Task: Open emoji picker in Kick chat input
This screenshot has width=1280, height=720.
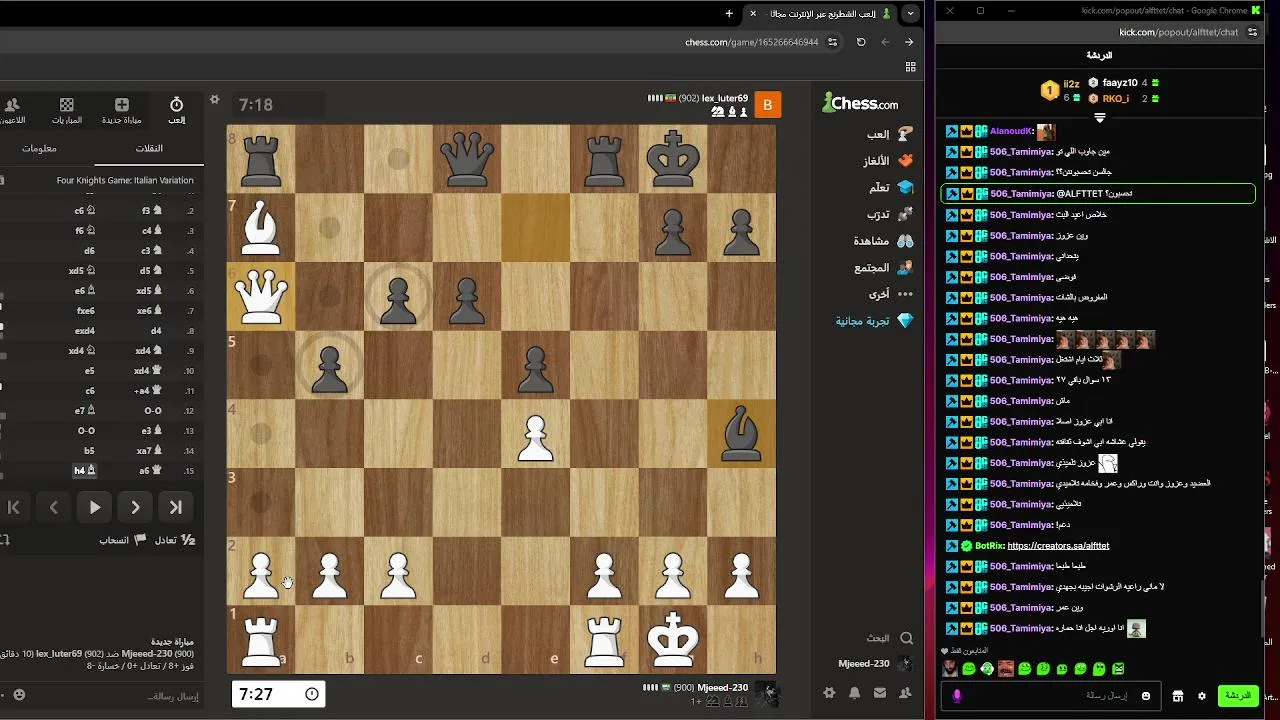Action: click(1146, 696)
